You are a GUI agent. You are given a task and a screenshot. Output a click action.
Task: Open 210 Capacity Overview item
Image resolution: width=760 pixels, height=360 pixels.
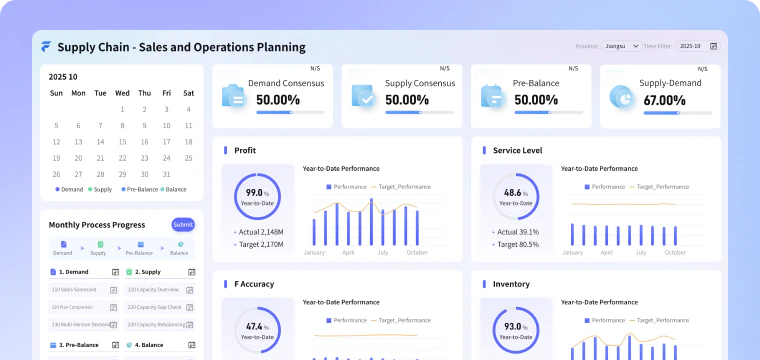[160, 290]
